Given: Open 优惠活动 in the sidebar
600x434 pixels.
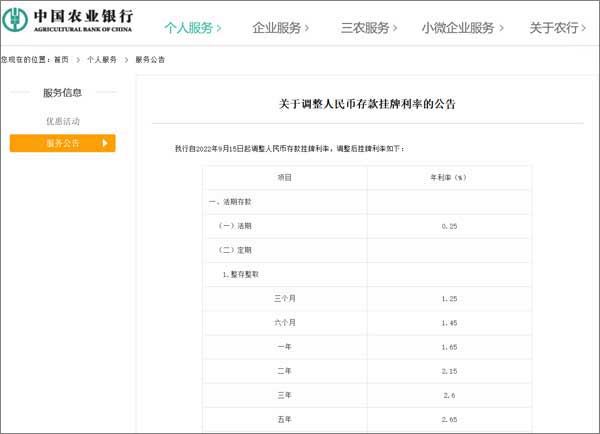Looking at the screenshot, I should point(63,121).
